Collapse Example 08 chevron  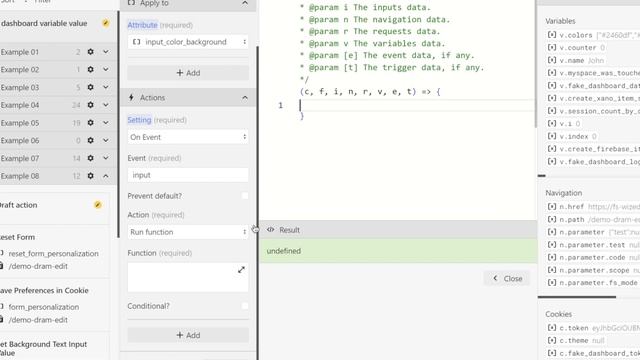106,176
